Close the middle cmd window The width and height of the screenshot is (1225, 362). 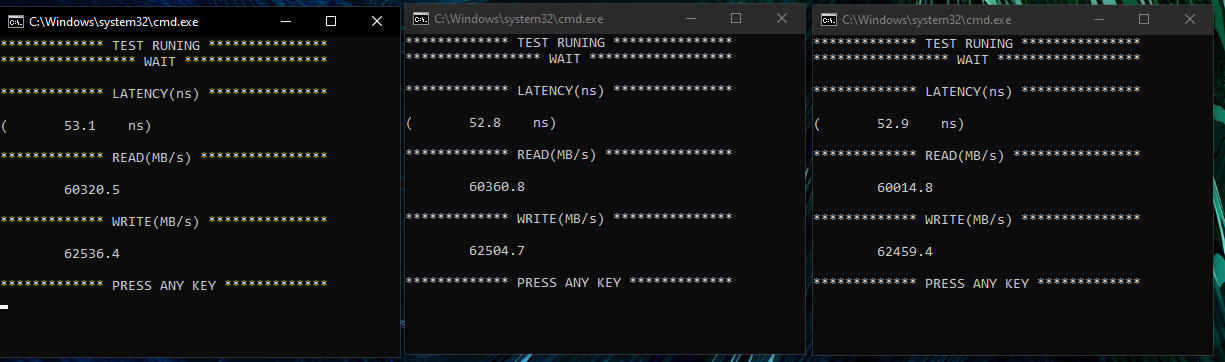[781, 19]
